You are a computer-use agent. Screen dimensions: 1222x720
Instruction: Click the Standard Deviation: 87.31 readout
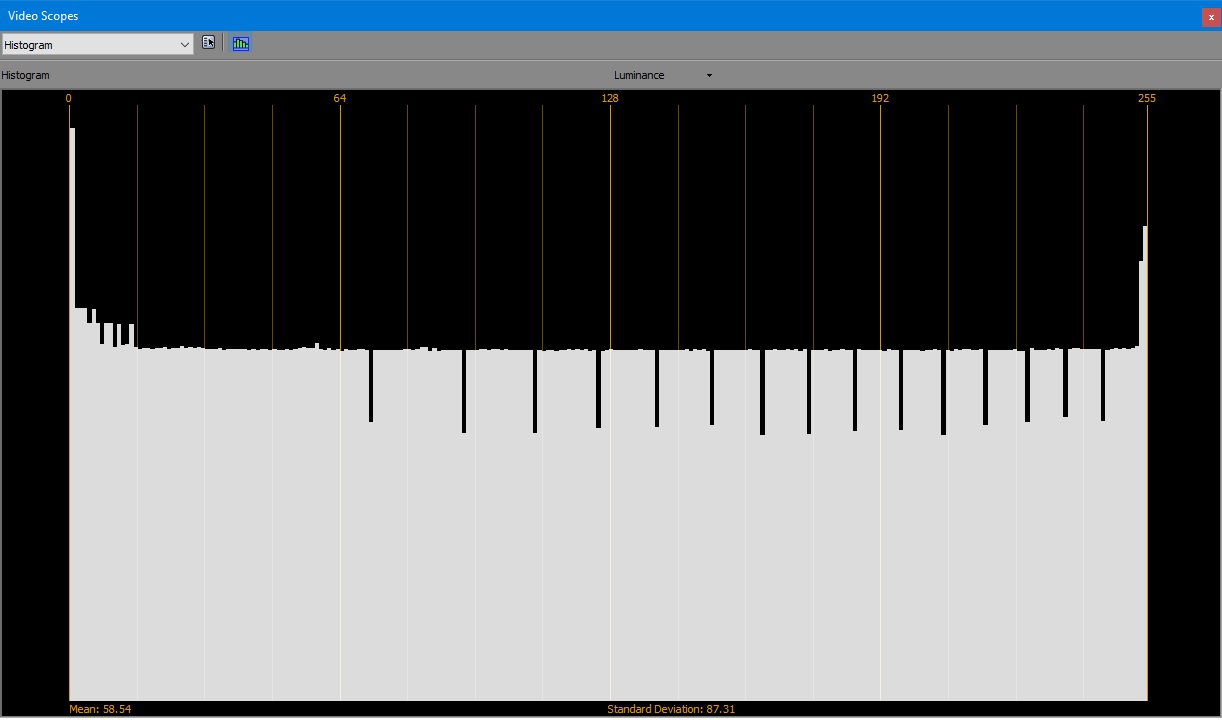point(669,709)
